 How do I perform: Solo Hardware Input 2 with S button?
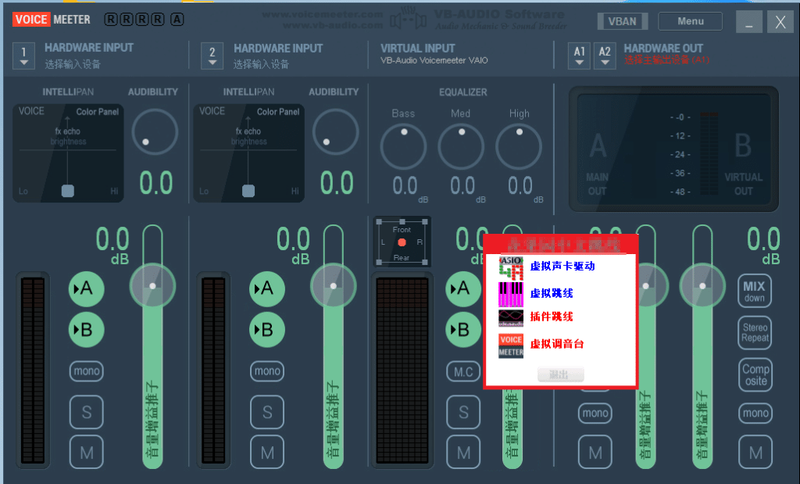click(267, 412)
